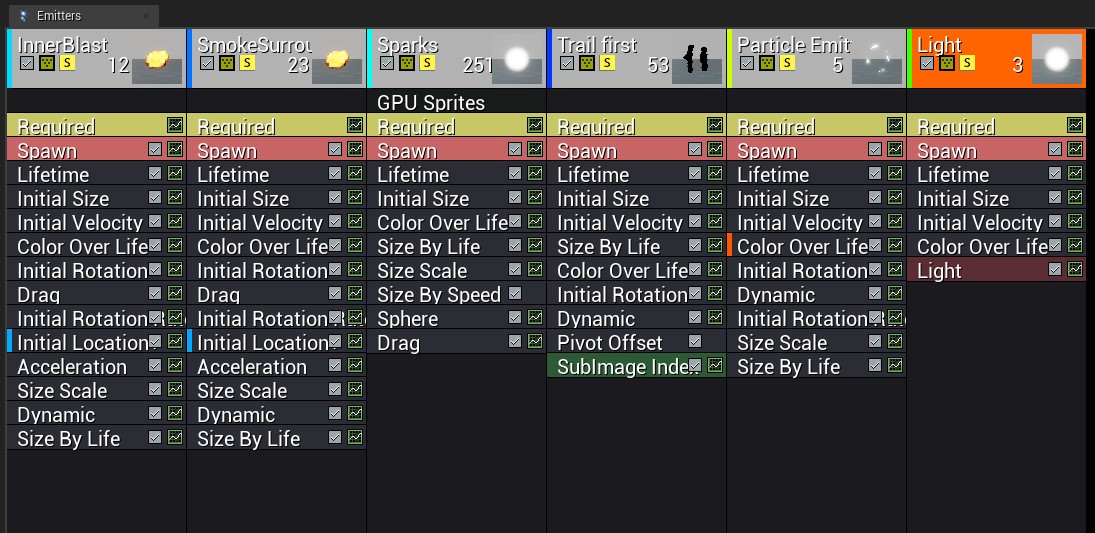The image size is (1095, 533).
Task: Click Sparks emitter solo S icon
Action: [x=427, y=63]
